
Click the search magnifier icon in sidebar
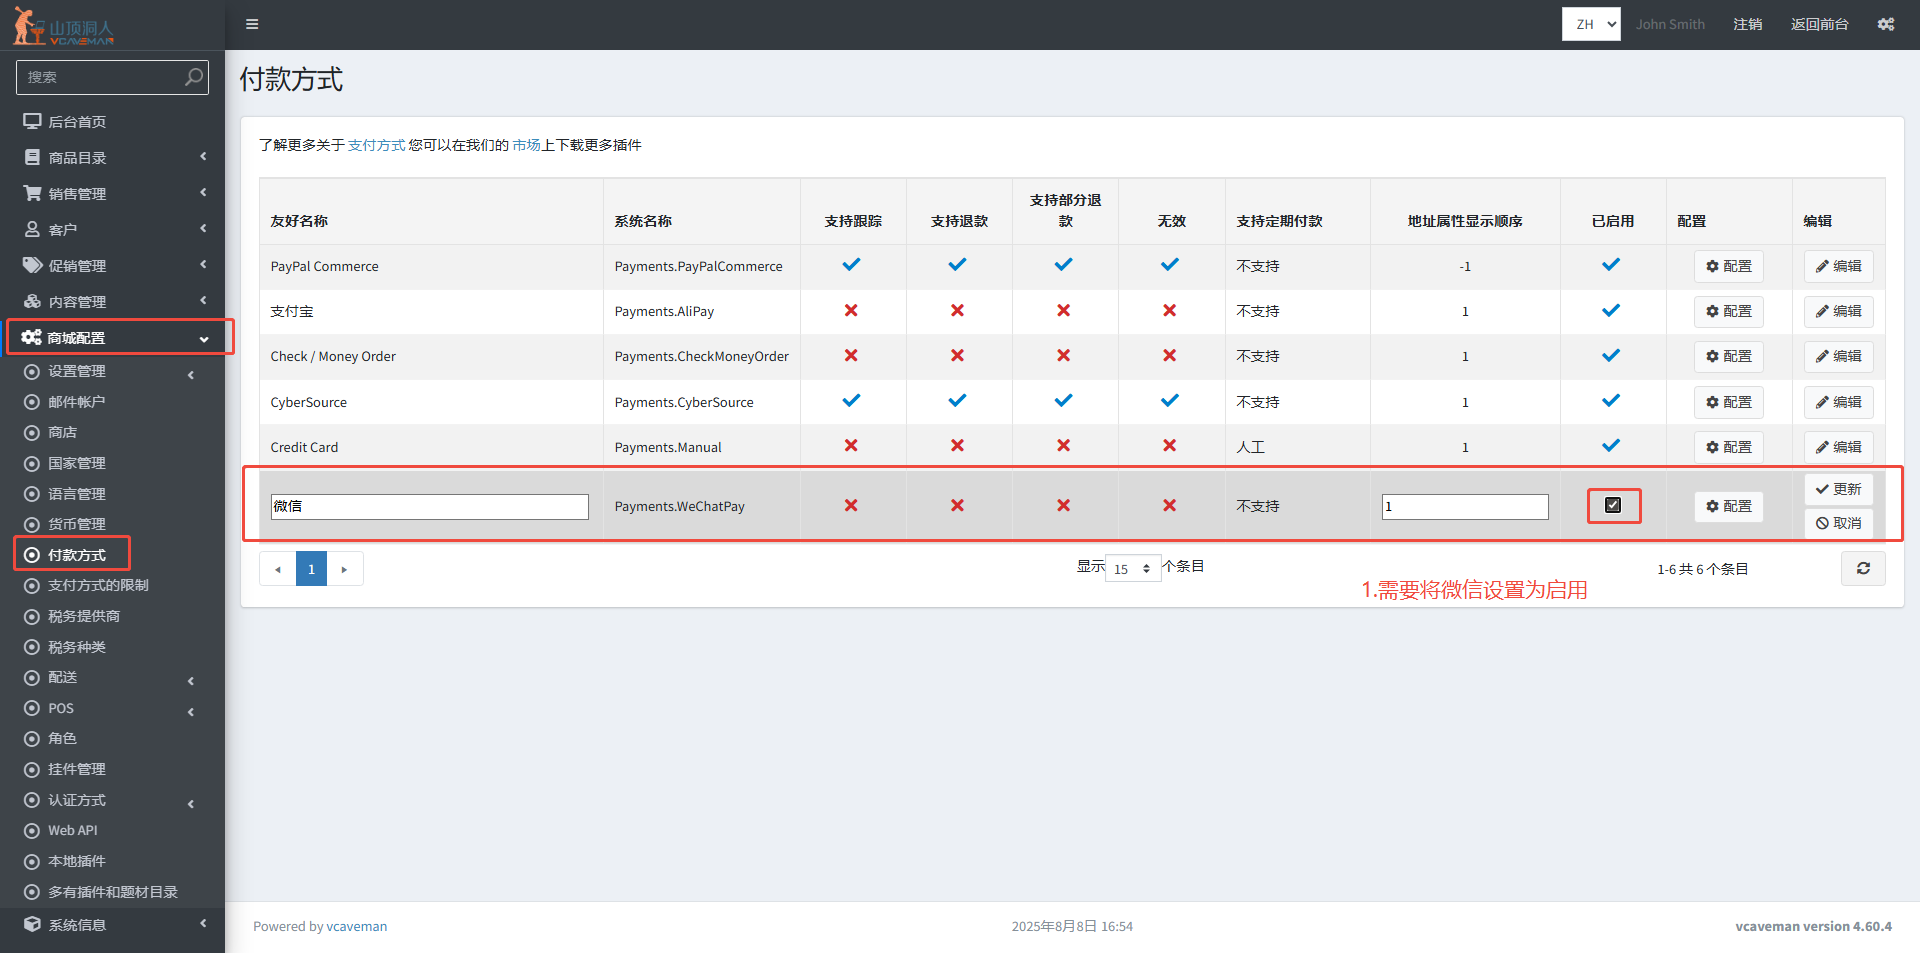(x=194, y=77)
